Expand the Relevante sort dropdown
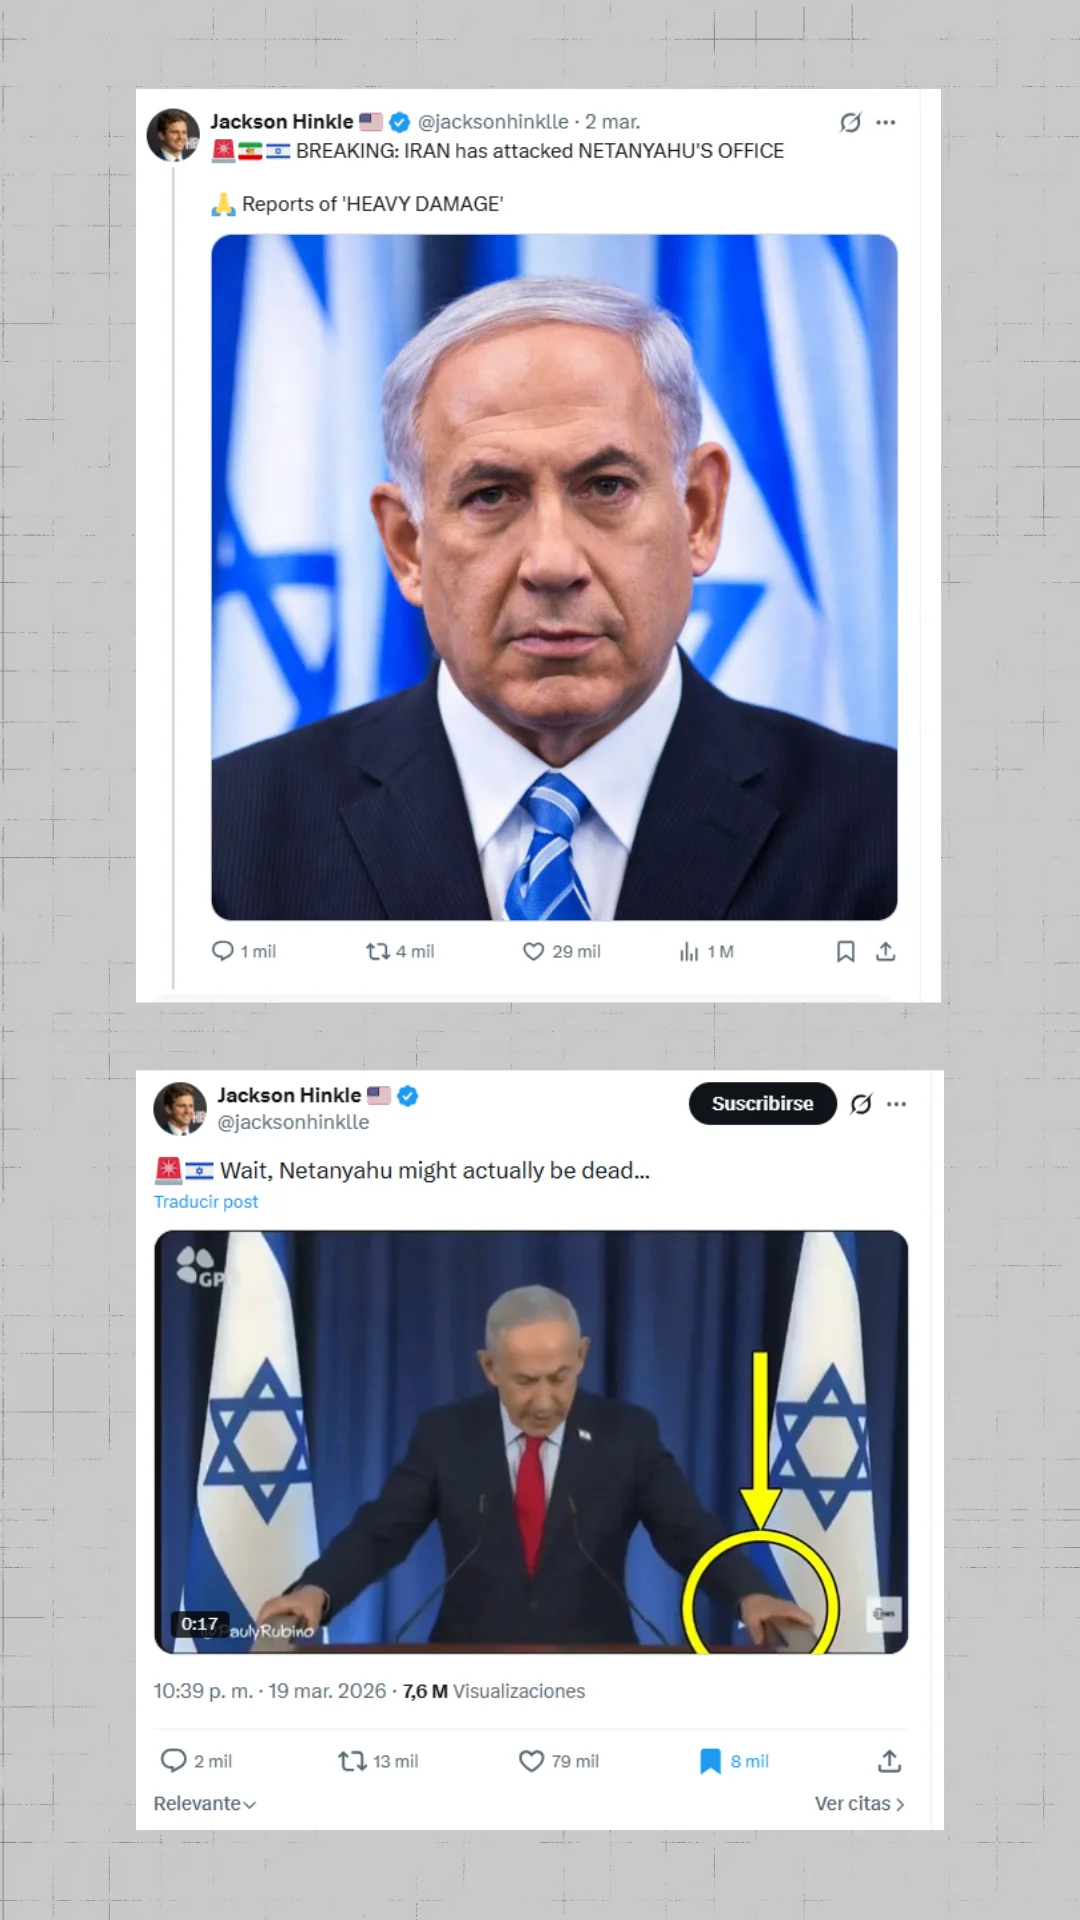 pyautogui.click(x=205, y=1803)
